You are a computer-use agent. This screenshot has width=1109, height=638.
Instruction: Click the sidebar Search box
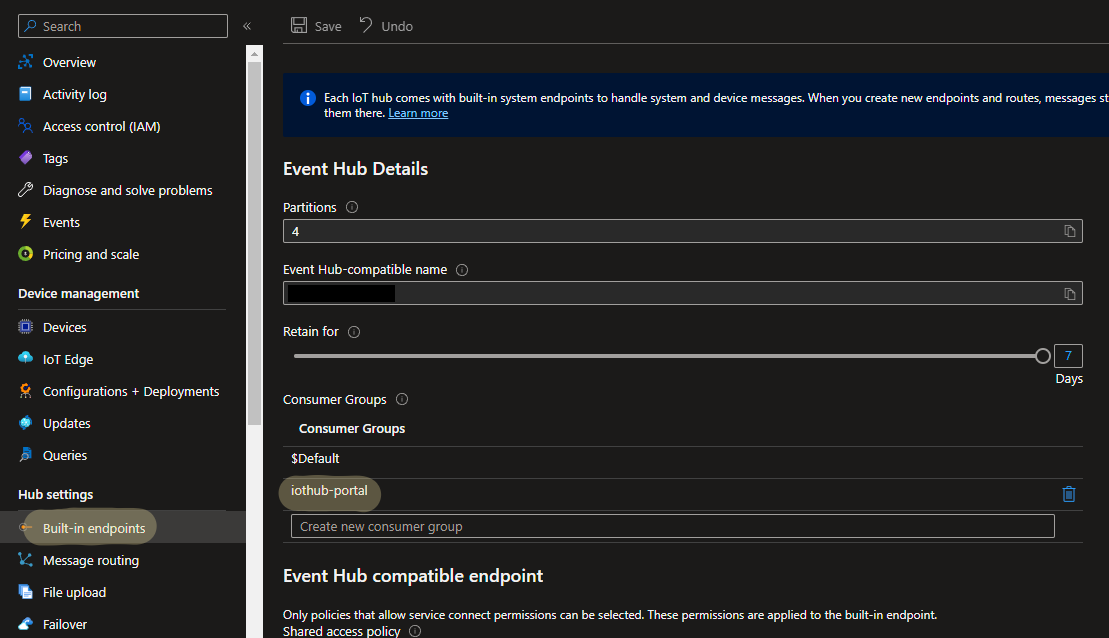coord(122,26)
